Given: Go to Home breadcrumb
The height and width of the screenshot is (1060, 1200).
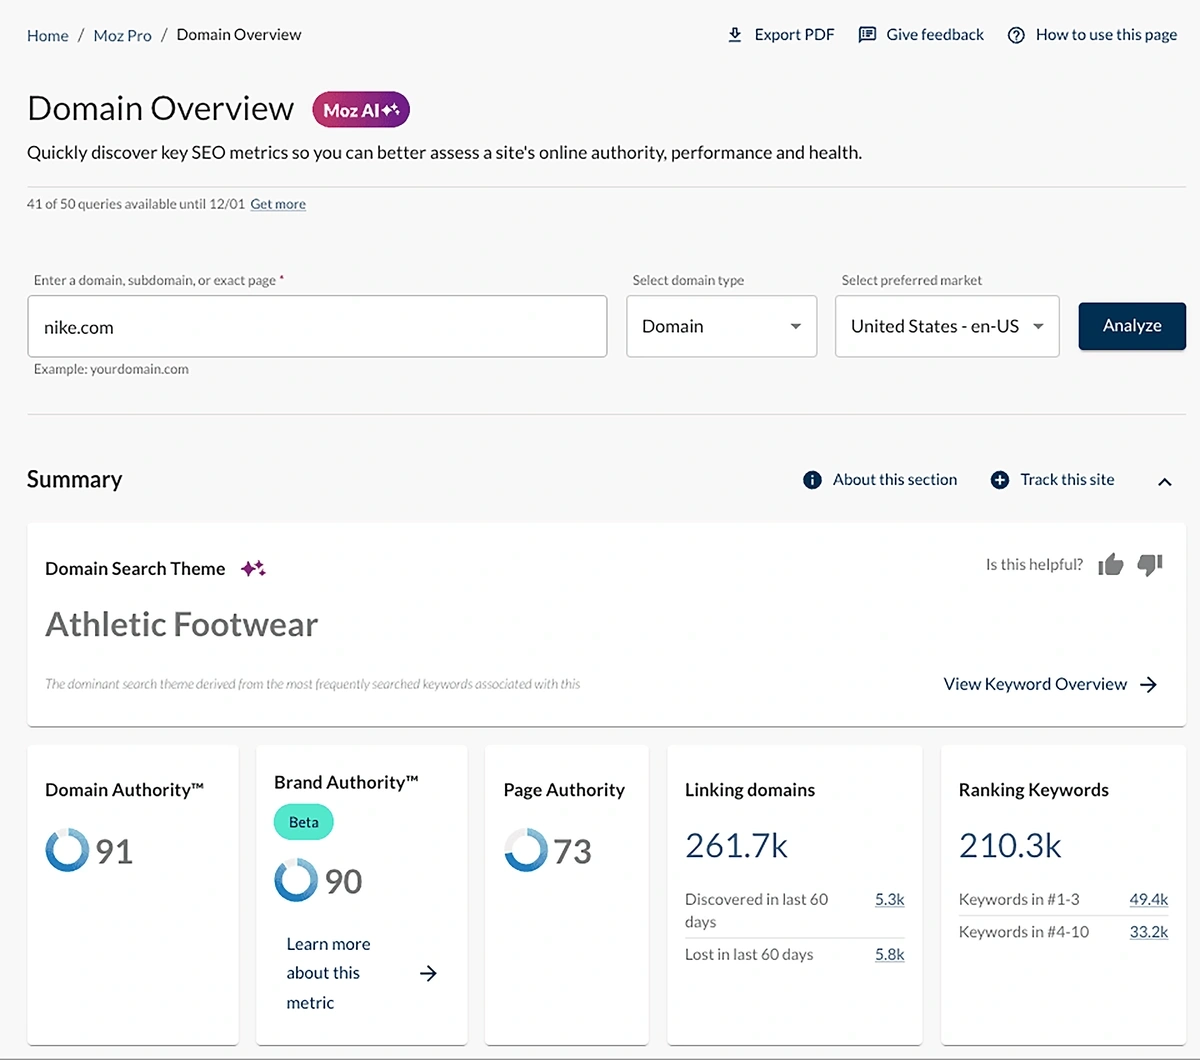Looking at the screenshot, I should (x=48, y=35).
